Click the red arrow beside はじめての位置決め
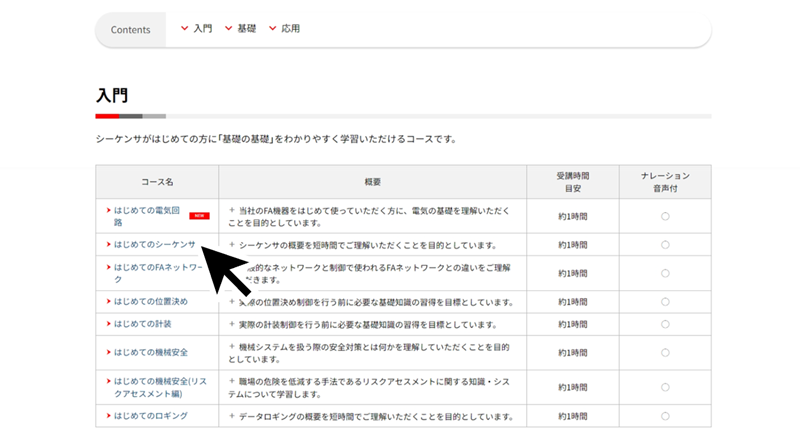Image resolution: width=800 pixels, height=443 pixels. coord(108,301)
